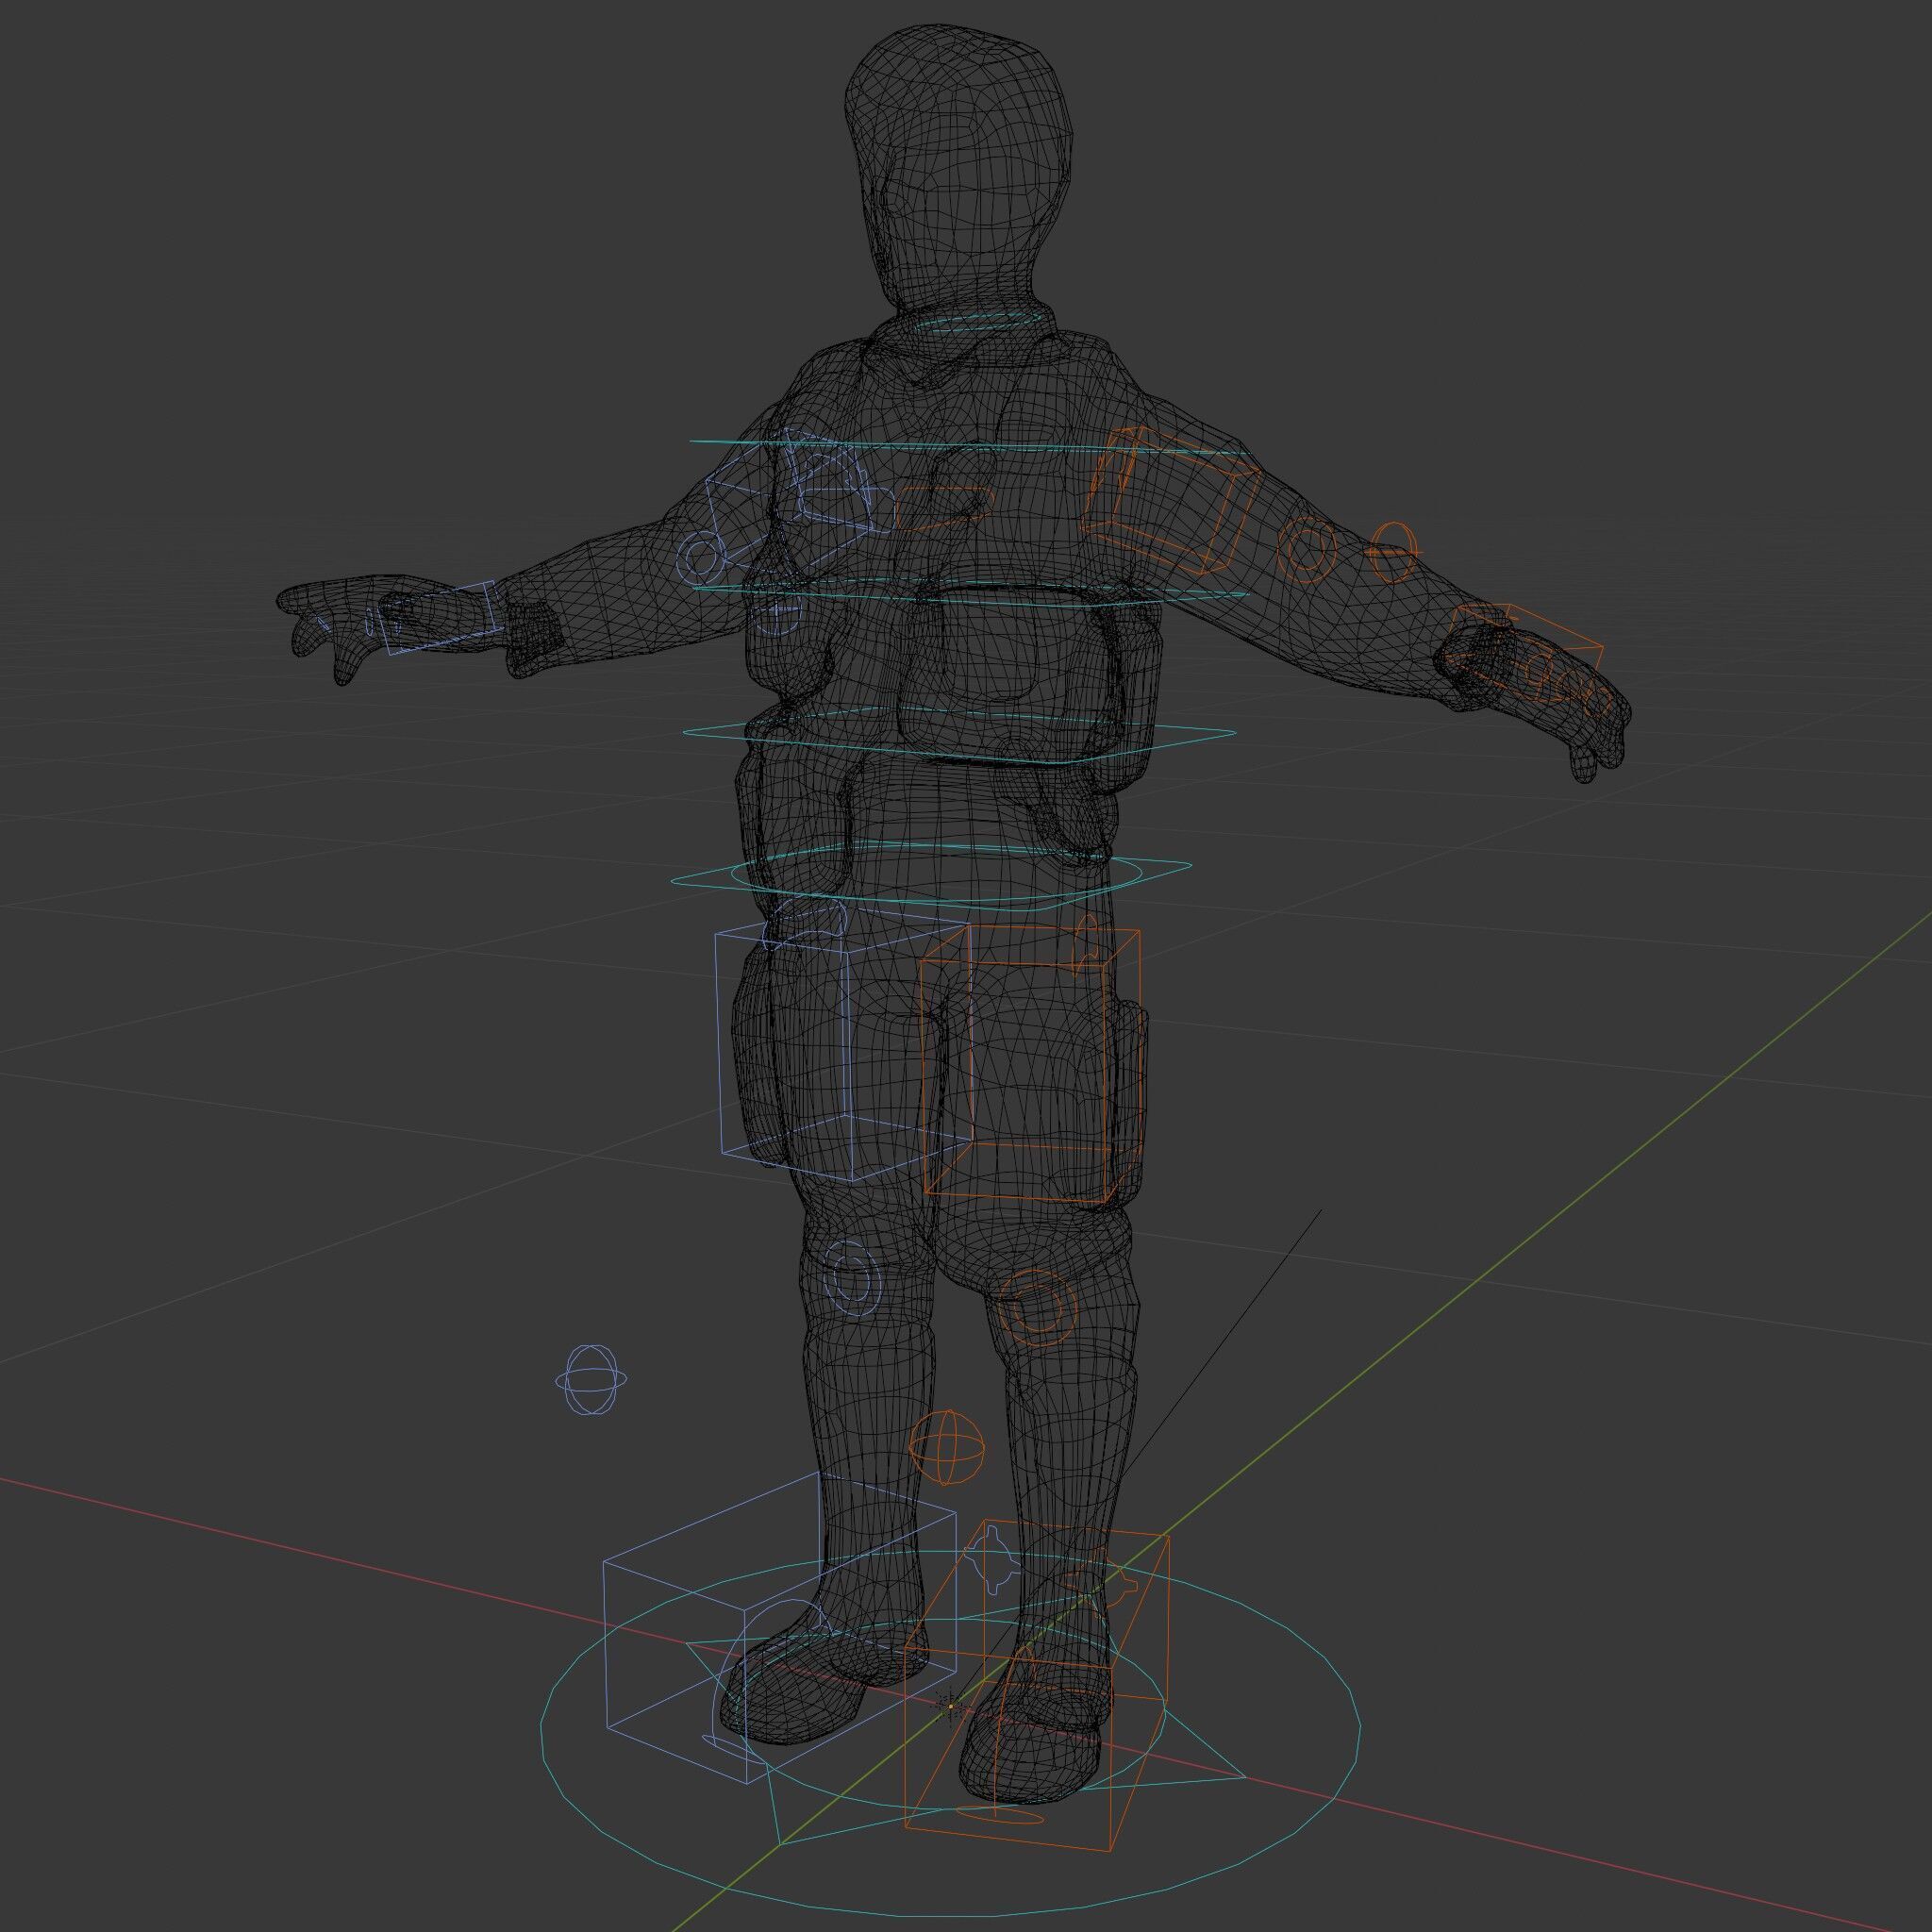Pick the orange knee circle control
This screenshot has width=1932, height=1932.
(x=1038, y=1307)
